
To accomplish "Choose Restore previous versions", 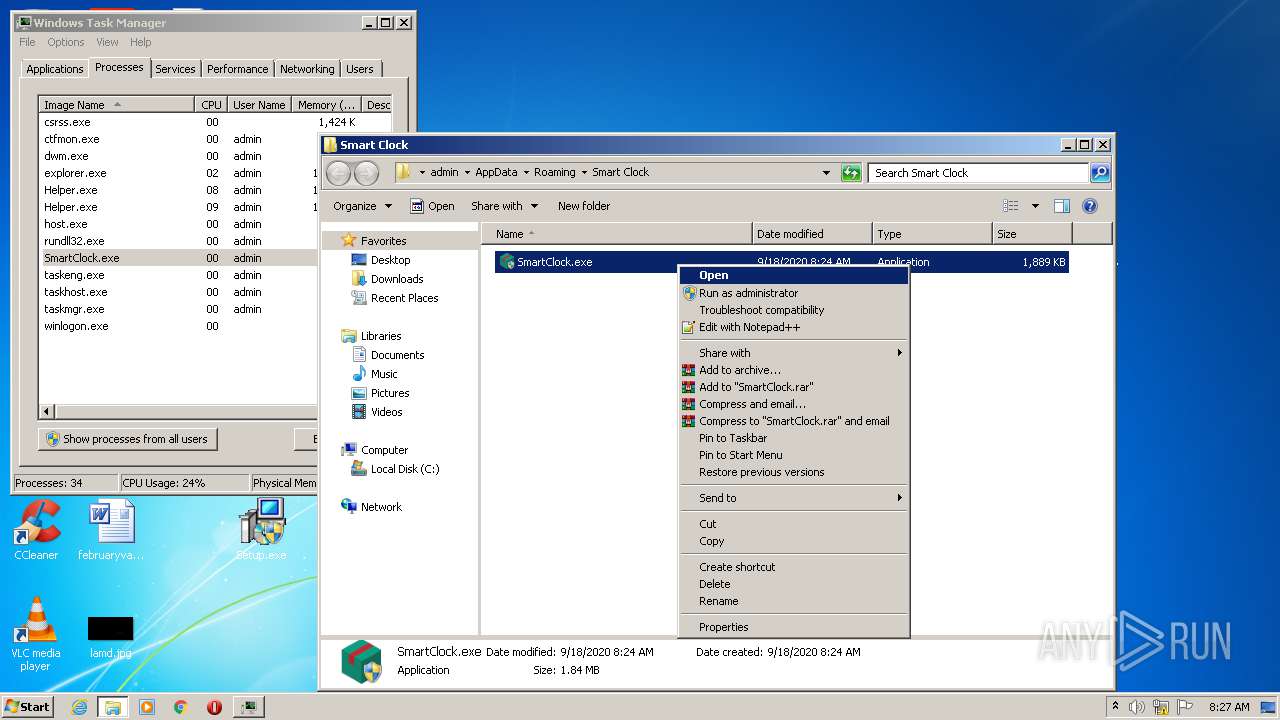I will point(794,472).
